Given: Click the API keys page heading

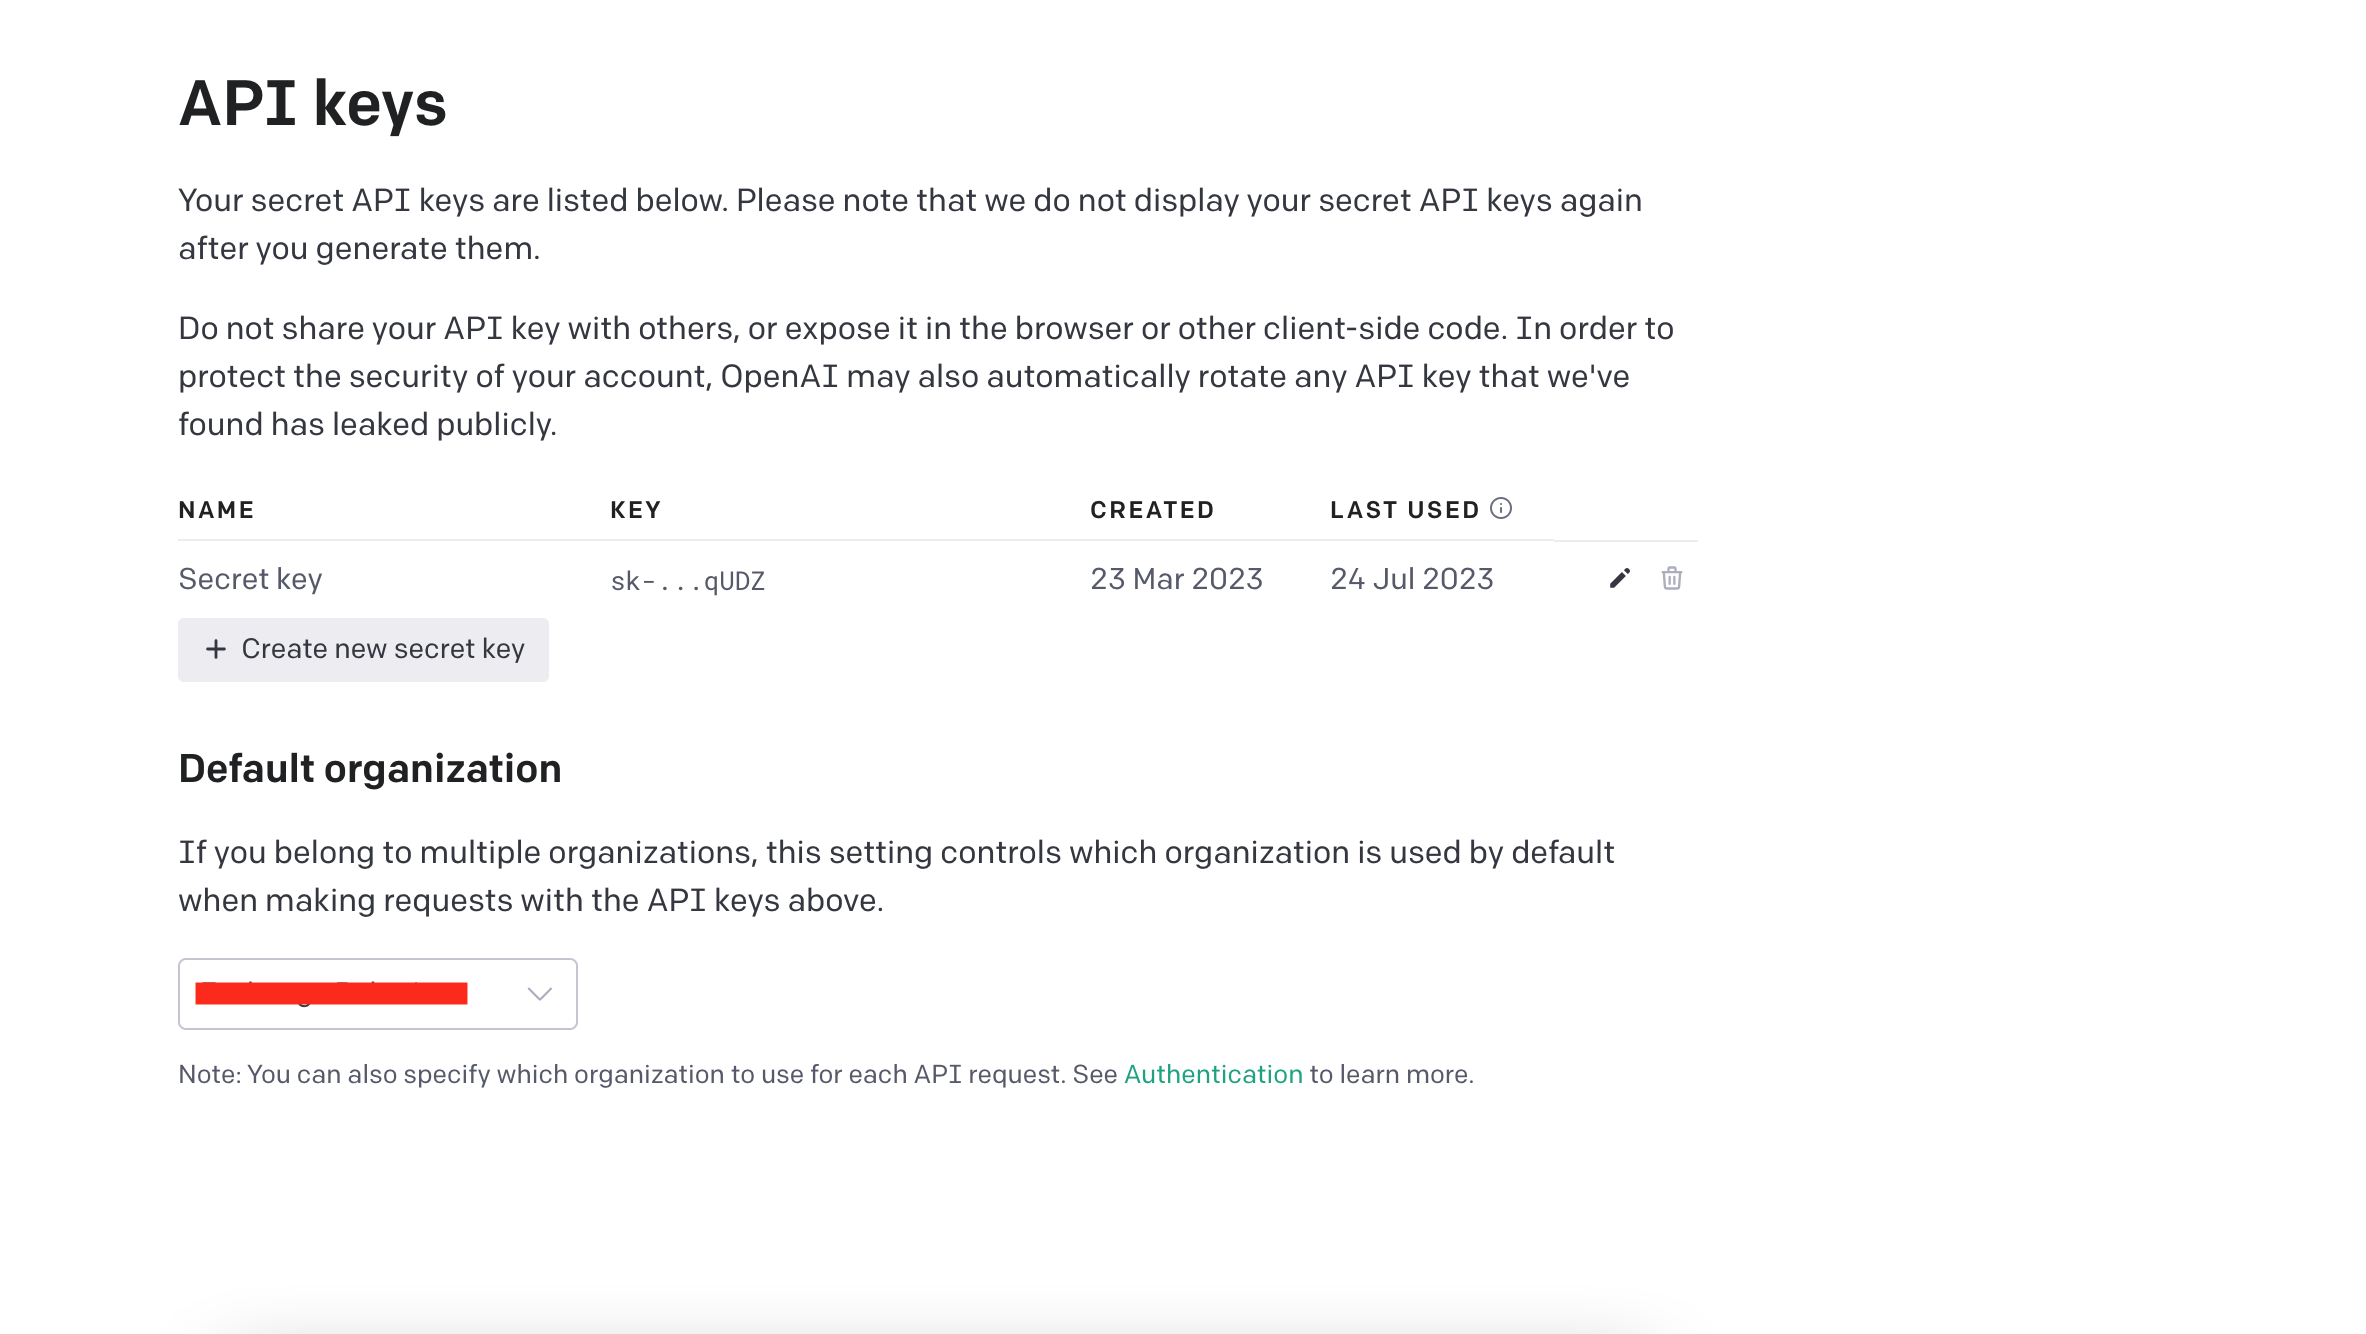Looking at the screenshot, I should 312,104.
